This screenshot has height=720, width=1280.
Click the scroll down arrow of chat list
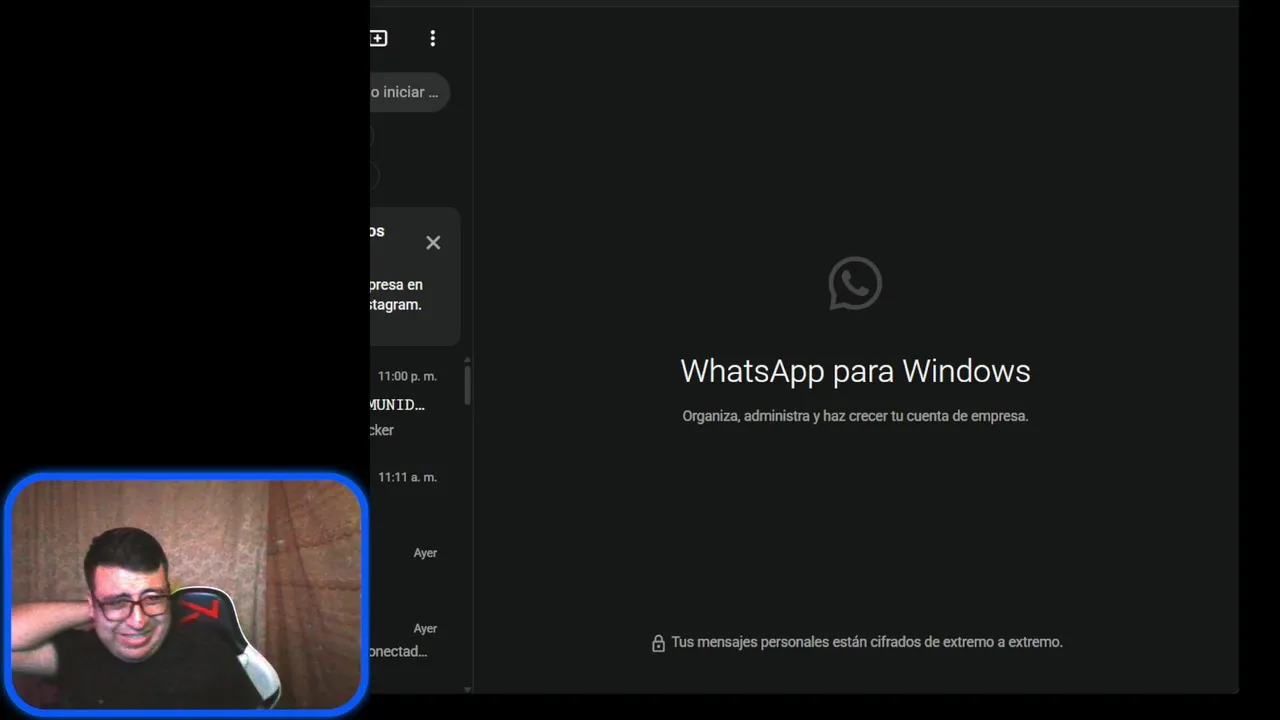[467, 689]
